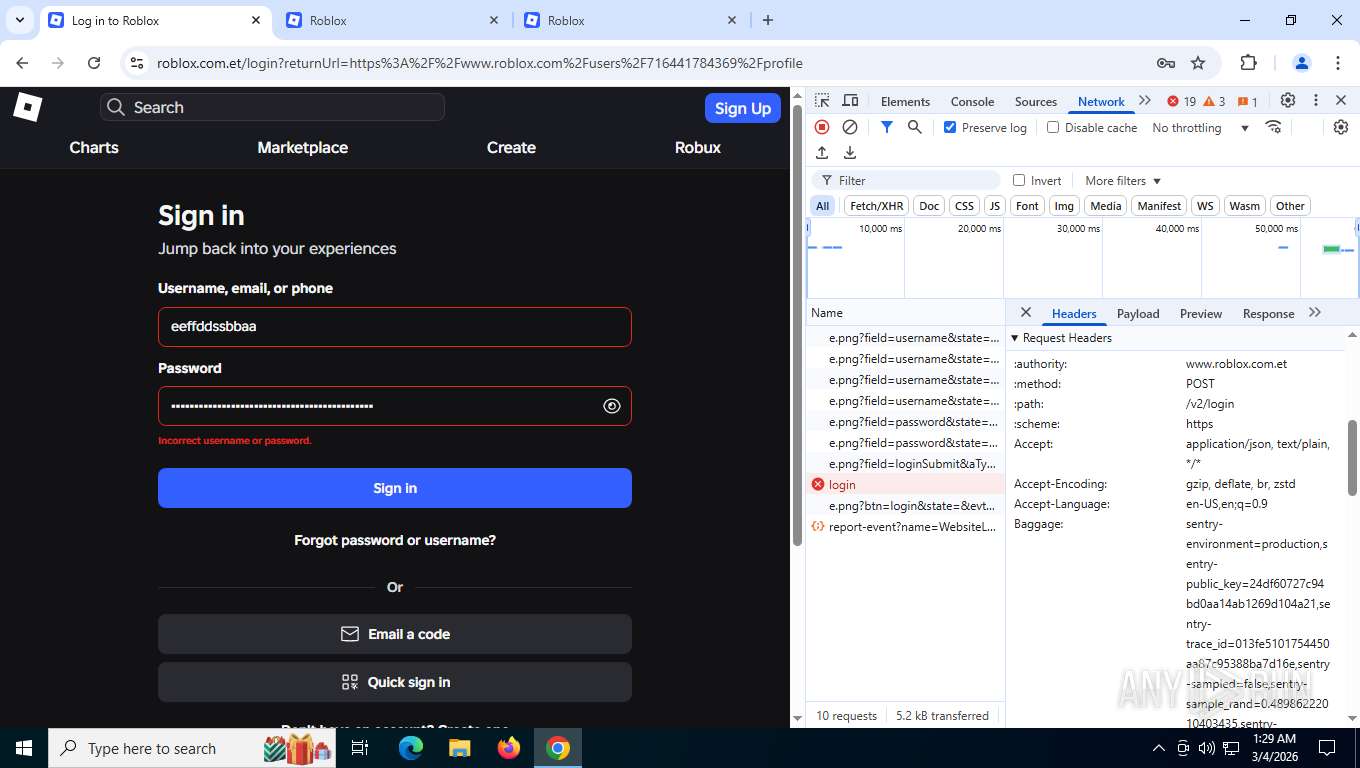This screenshot has width=1360, height=768.
Task: Open Chrome extensions puzzle icon
Action: pyautogui.click(x=1248, y=63)
